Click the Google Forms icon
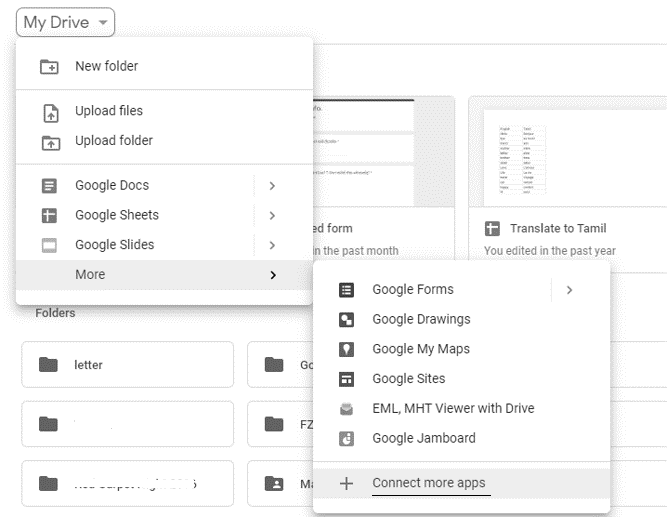This screenshot has width=667, height=517. (x=346, y=290)
